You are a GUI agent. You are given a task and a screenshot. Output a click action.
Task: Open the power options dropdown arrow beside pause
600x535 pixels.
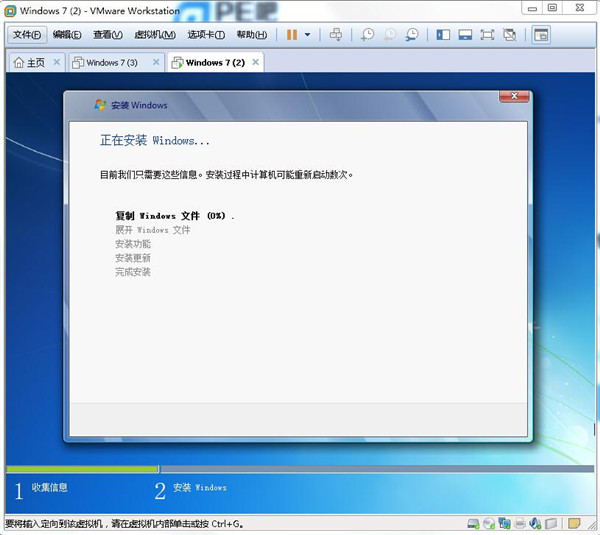click(x=307, y=35)
